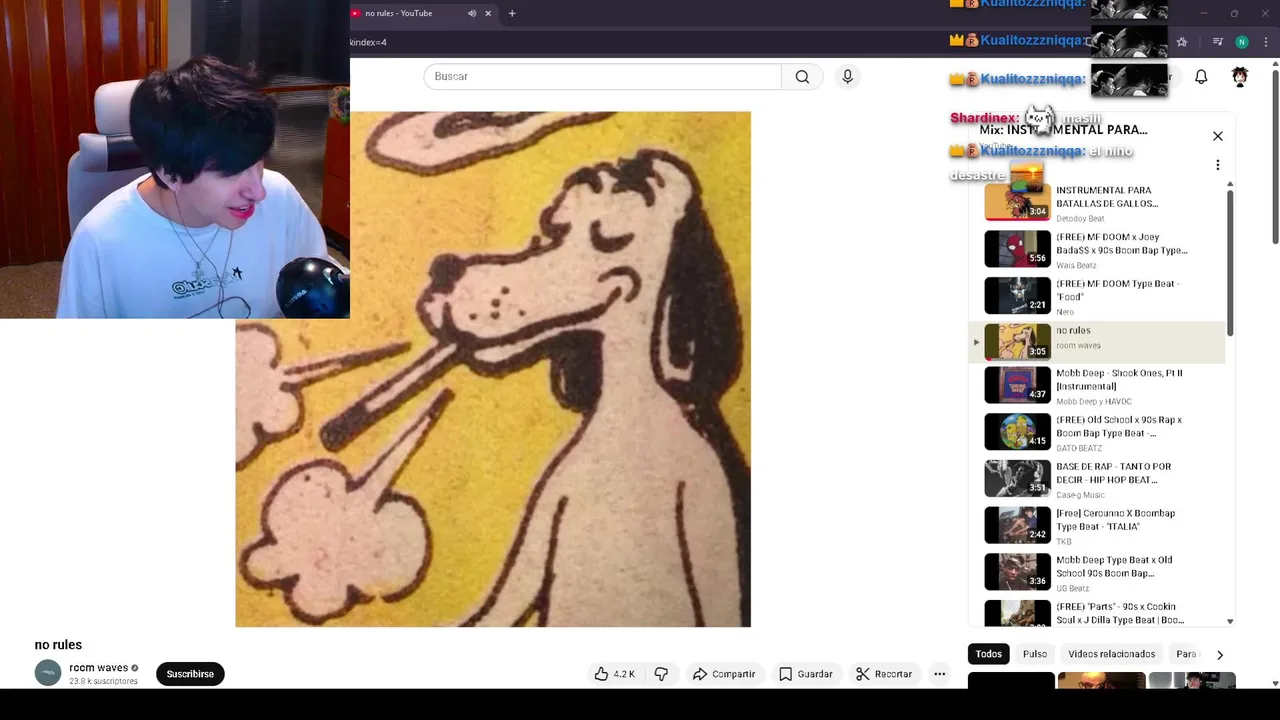Focus the Buscar search field

[x=602, y=77]
